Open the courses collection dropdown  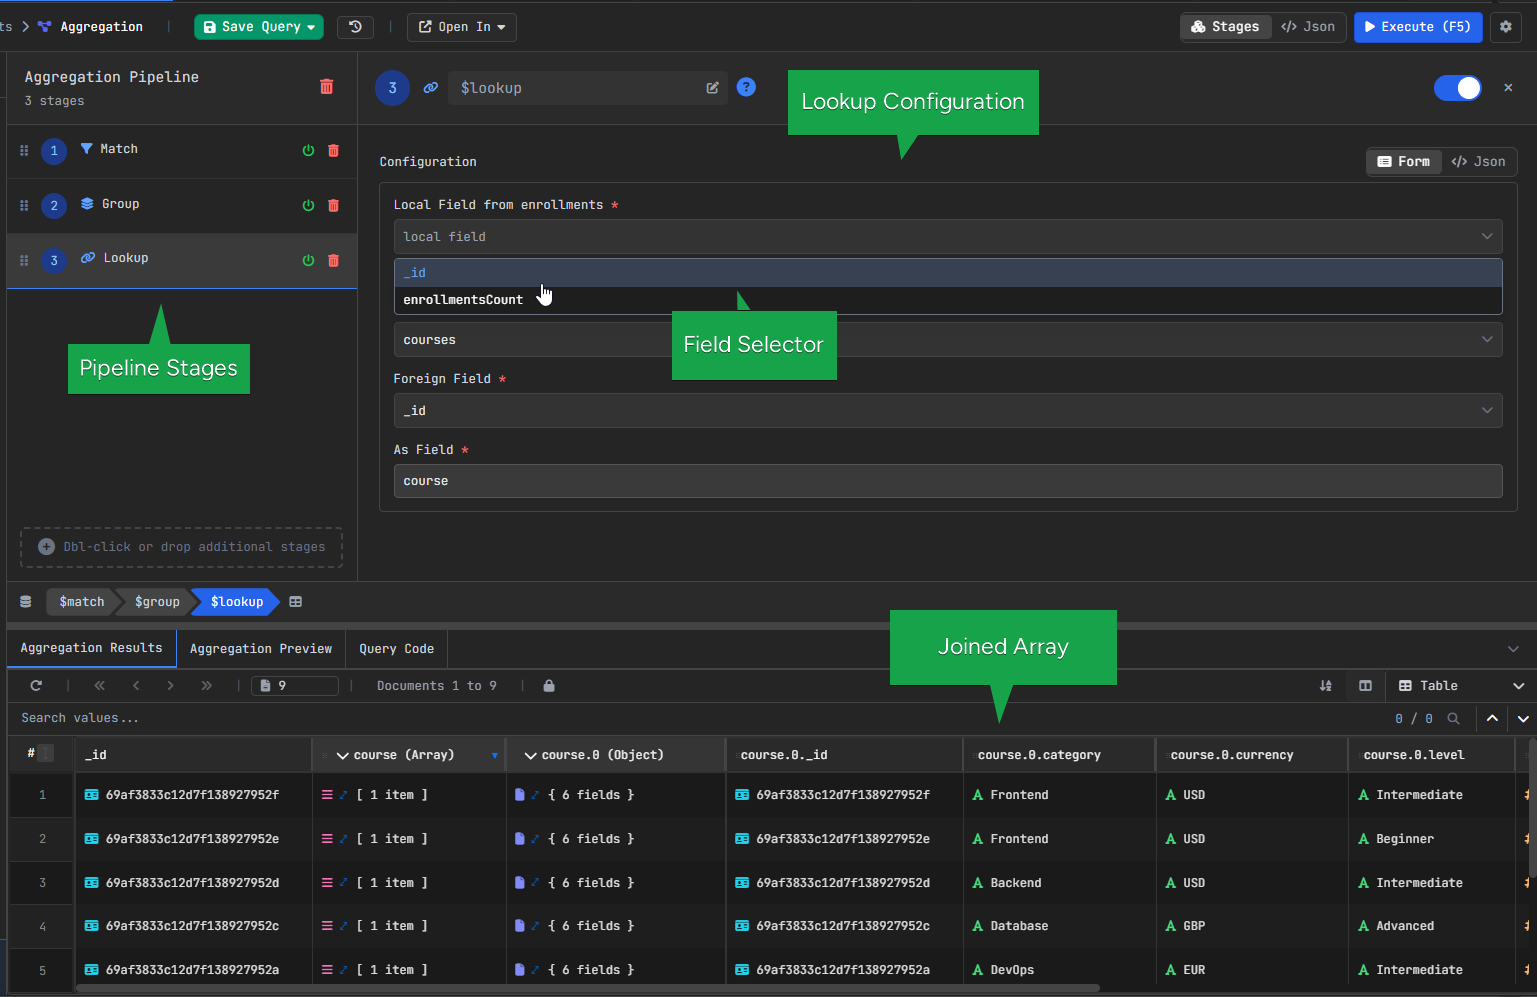tap(948, 340)
